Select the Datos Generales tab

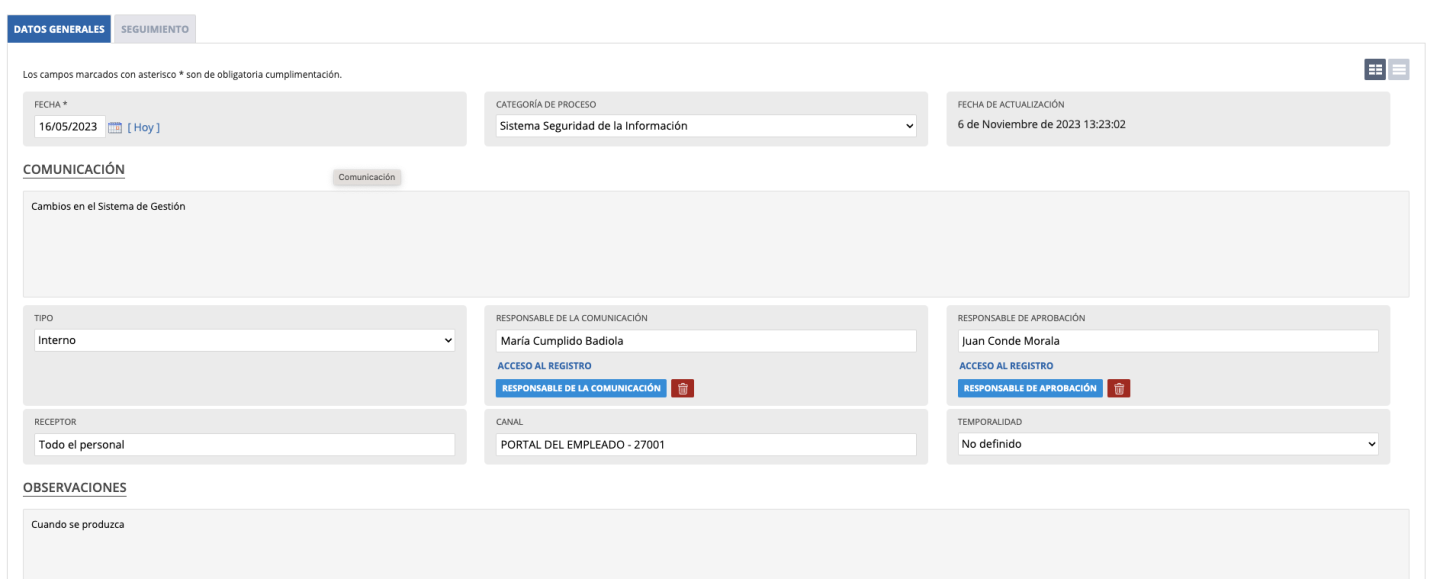click(x=59, y=29)
